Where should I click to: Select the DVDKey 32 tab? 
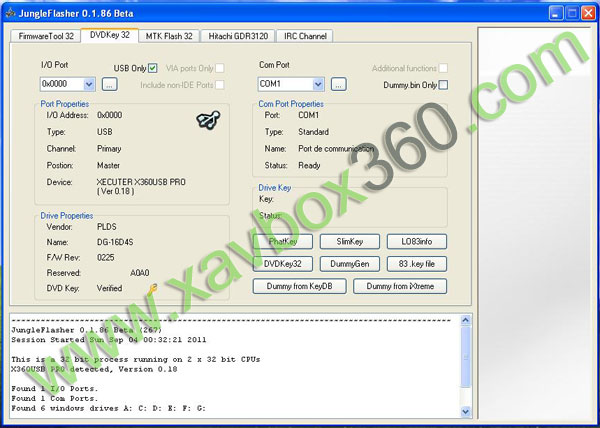coord(110,35)
